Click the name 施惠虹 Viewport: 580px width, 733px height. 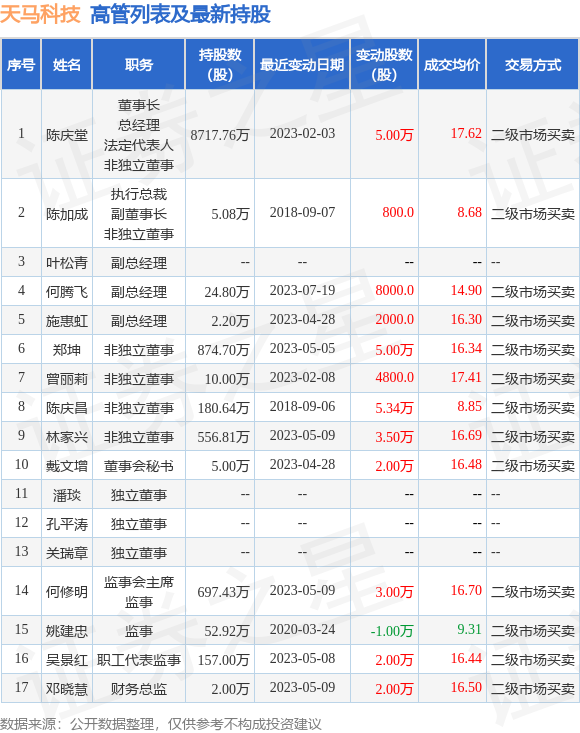click(x=67, y=321)
